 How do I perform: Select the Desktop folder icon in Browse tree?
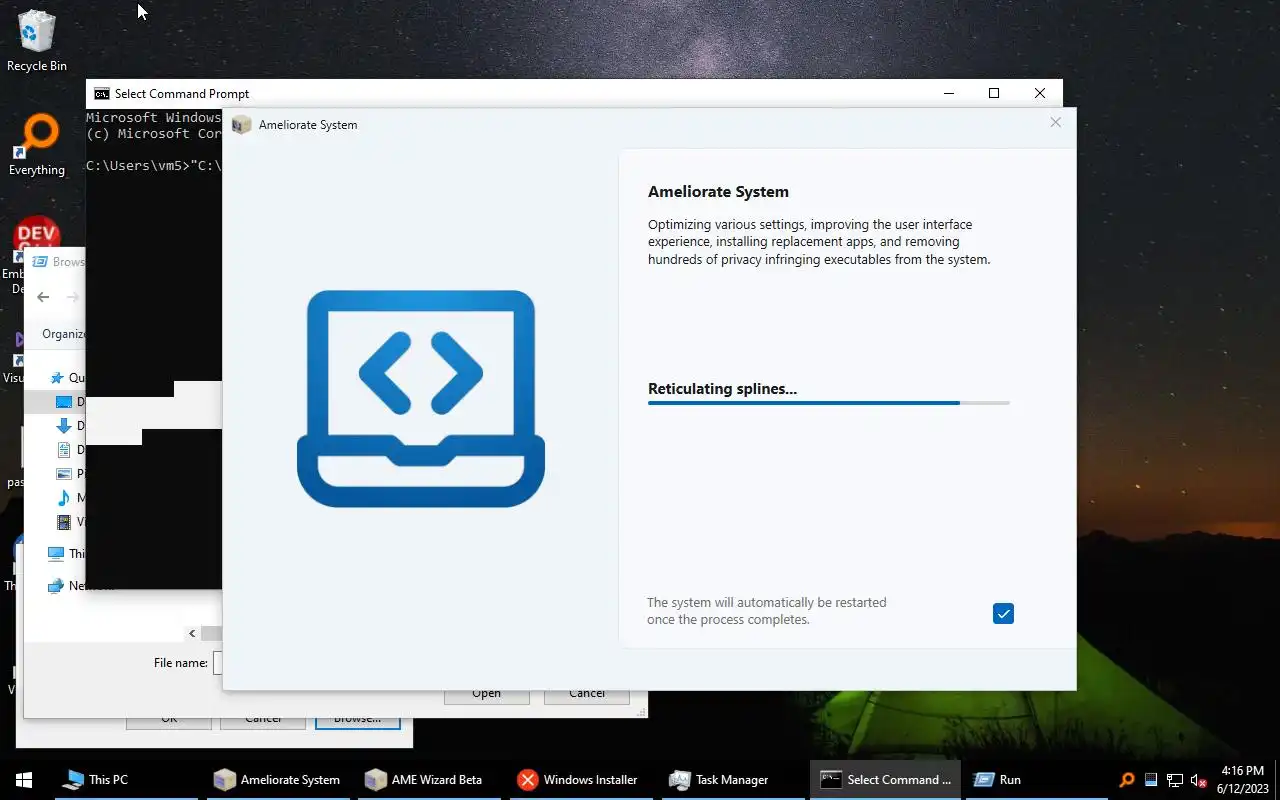tap(64, 402)
